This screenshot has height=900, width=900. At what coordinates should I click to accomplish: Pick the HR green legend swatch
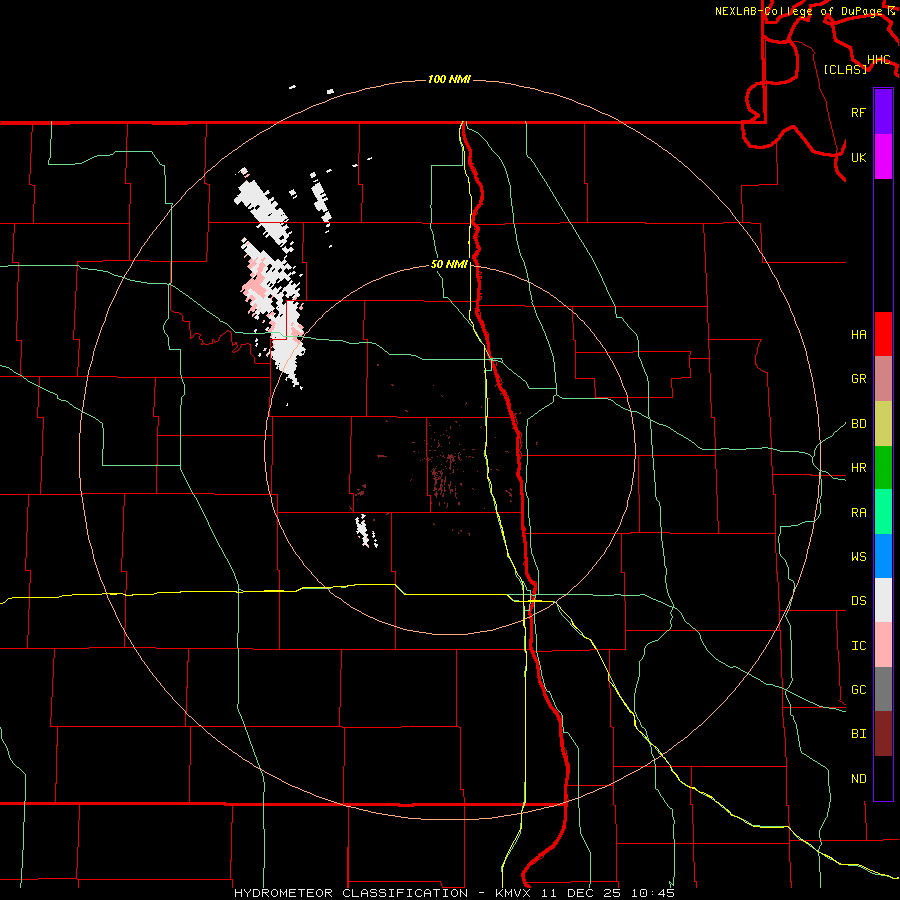(883, 467)
